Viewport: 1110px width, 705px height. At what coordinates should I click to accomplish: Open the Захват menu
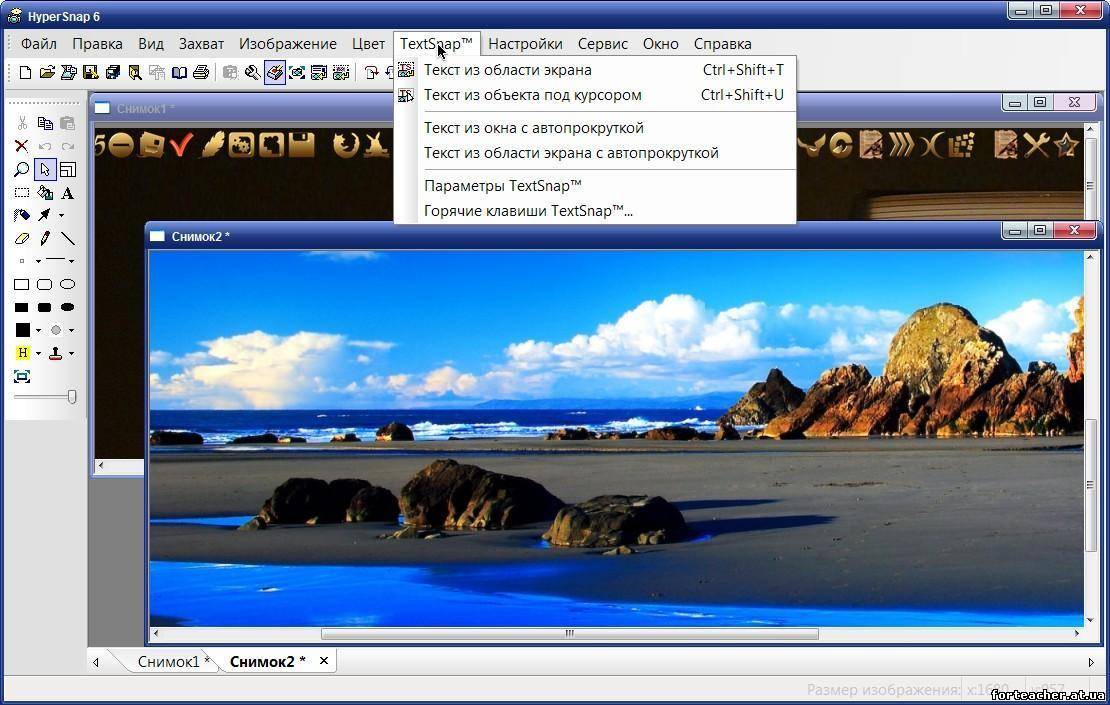point(201,43)
